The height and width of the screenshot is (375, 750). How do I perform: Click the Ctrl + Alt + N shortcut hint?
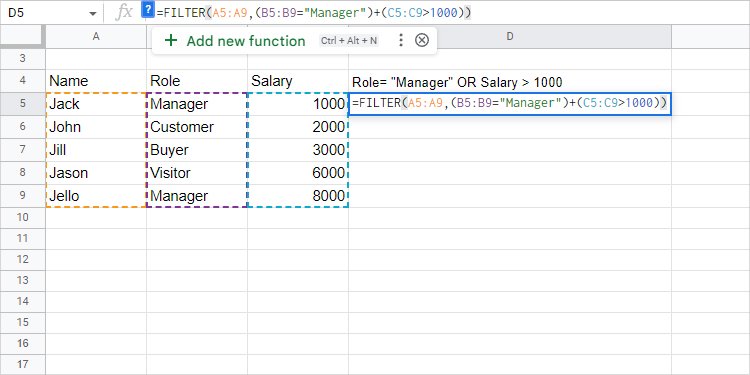coord(349,41)
